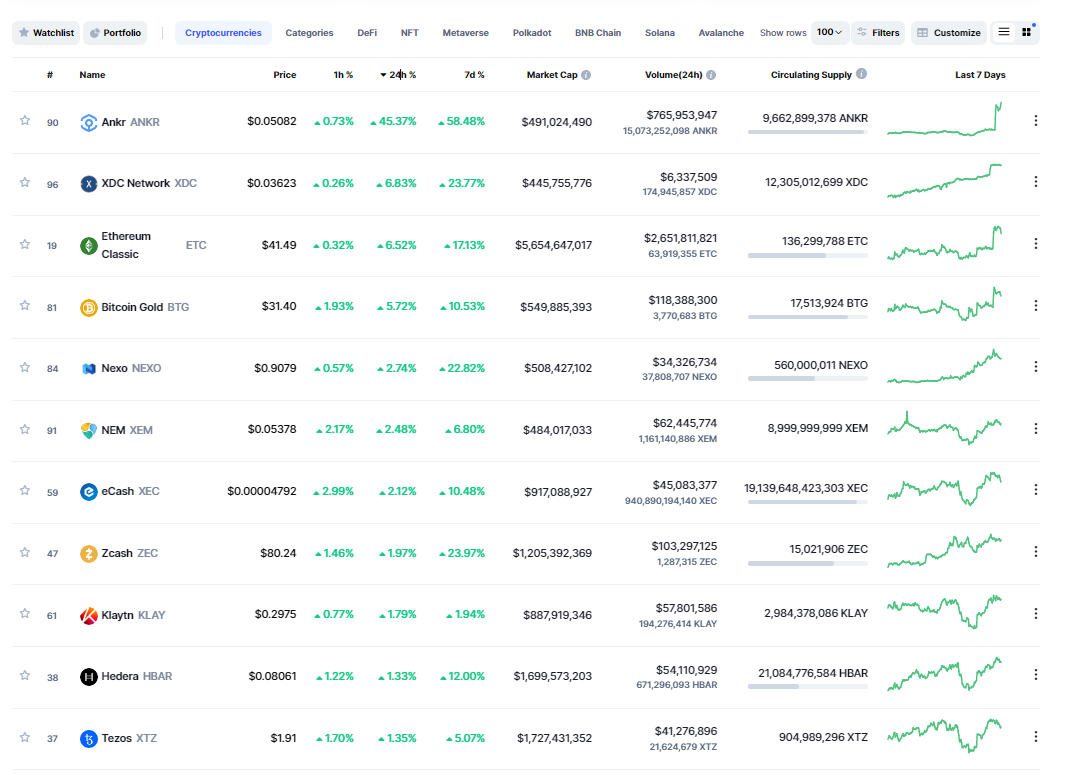
Task: Toggle the NEM watchlist star
Action: click(x=25, y=429)
